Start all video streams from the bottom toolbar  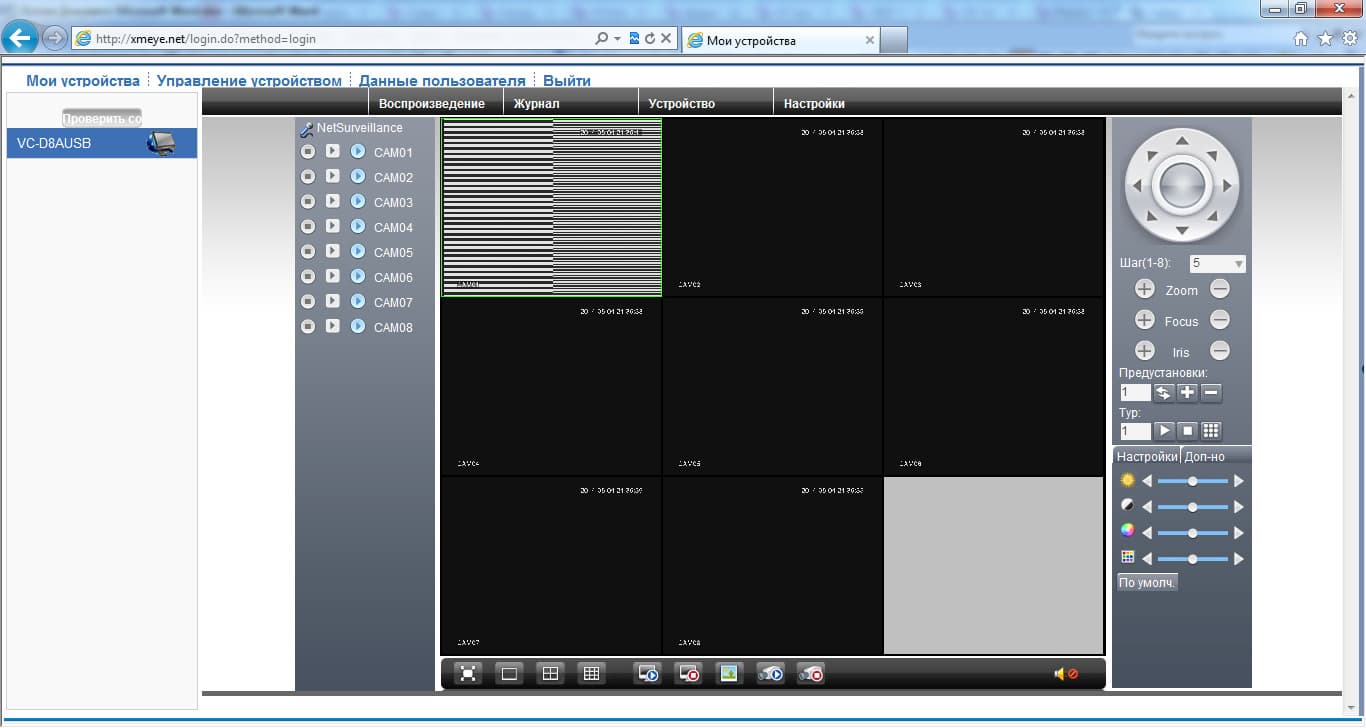tap(647, 674)
